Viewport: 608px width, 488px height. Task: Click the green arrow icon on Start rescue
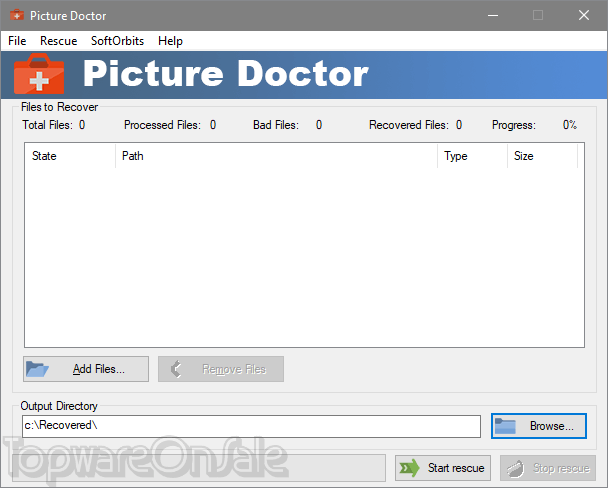pyautogui.click(x=409, y=468)
